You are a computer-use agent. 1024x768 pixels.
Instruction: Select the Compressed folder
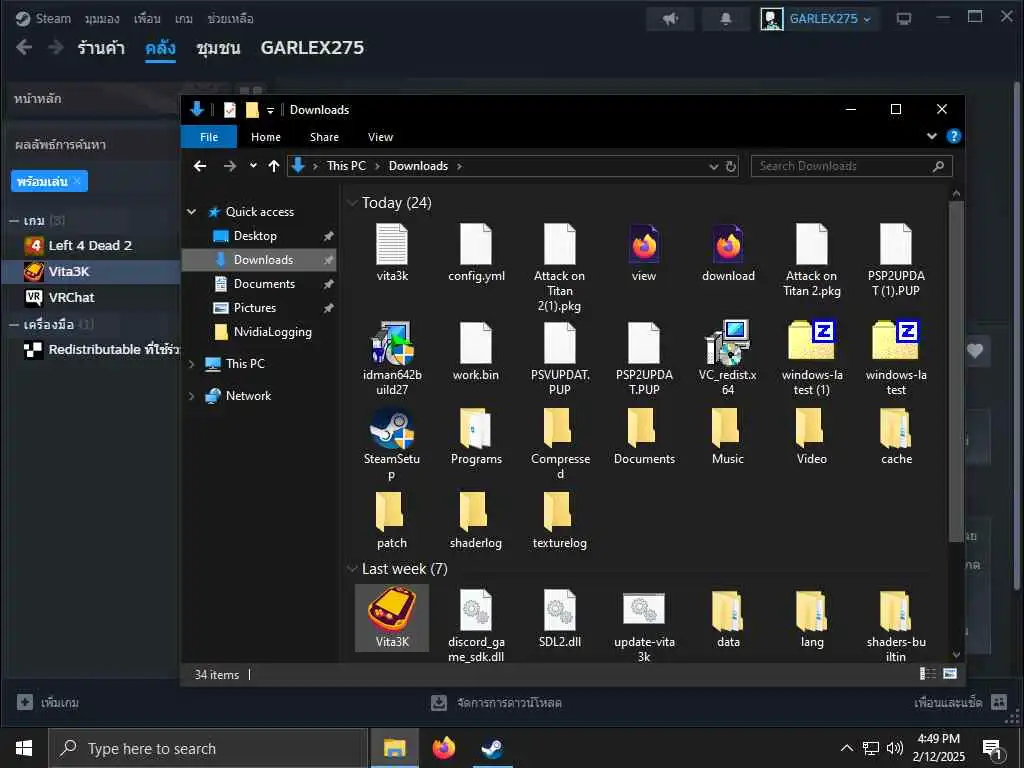click(x=560, y=443)
